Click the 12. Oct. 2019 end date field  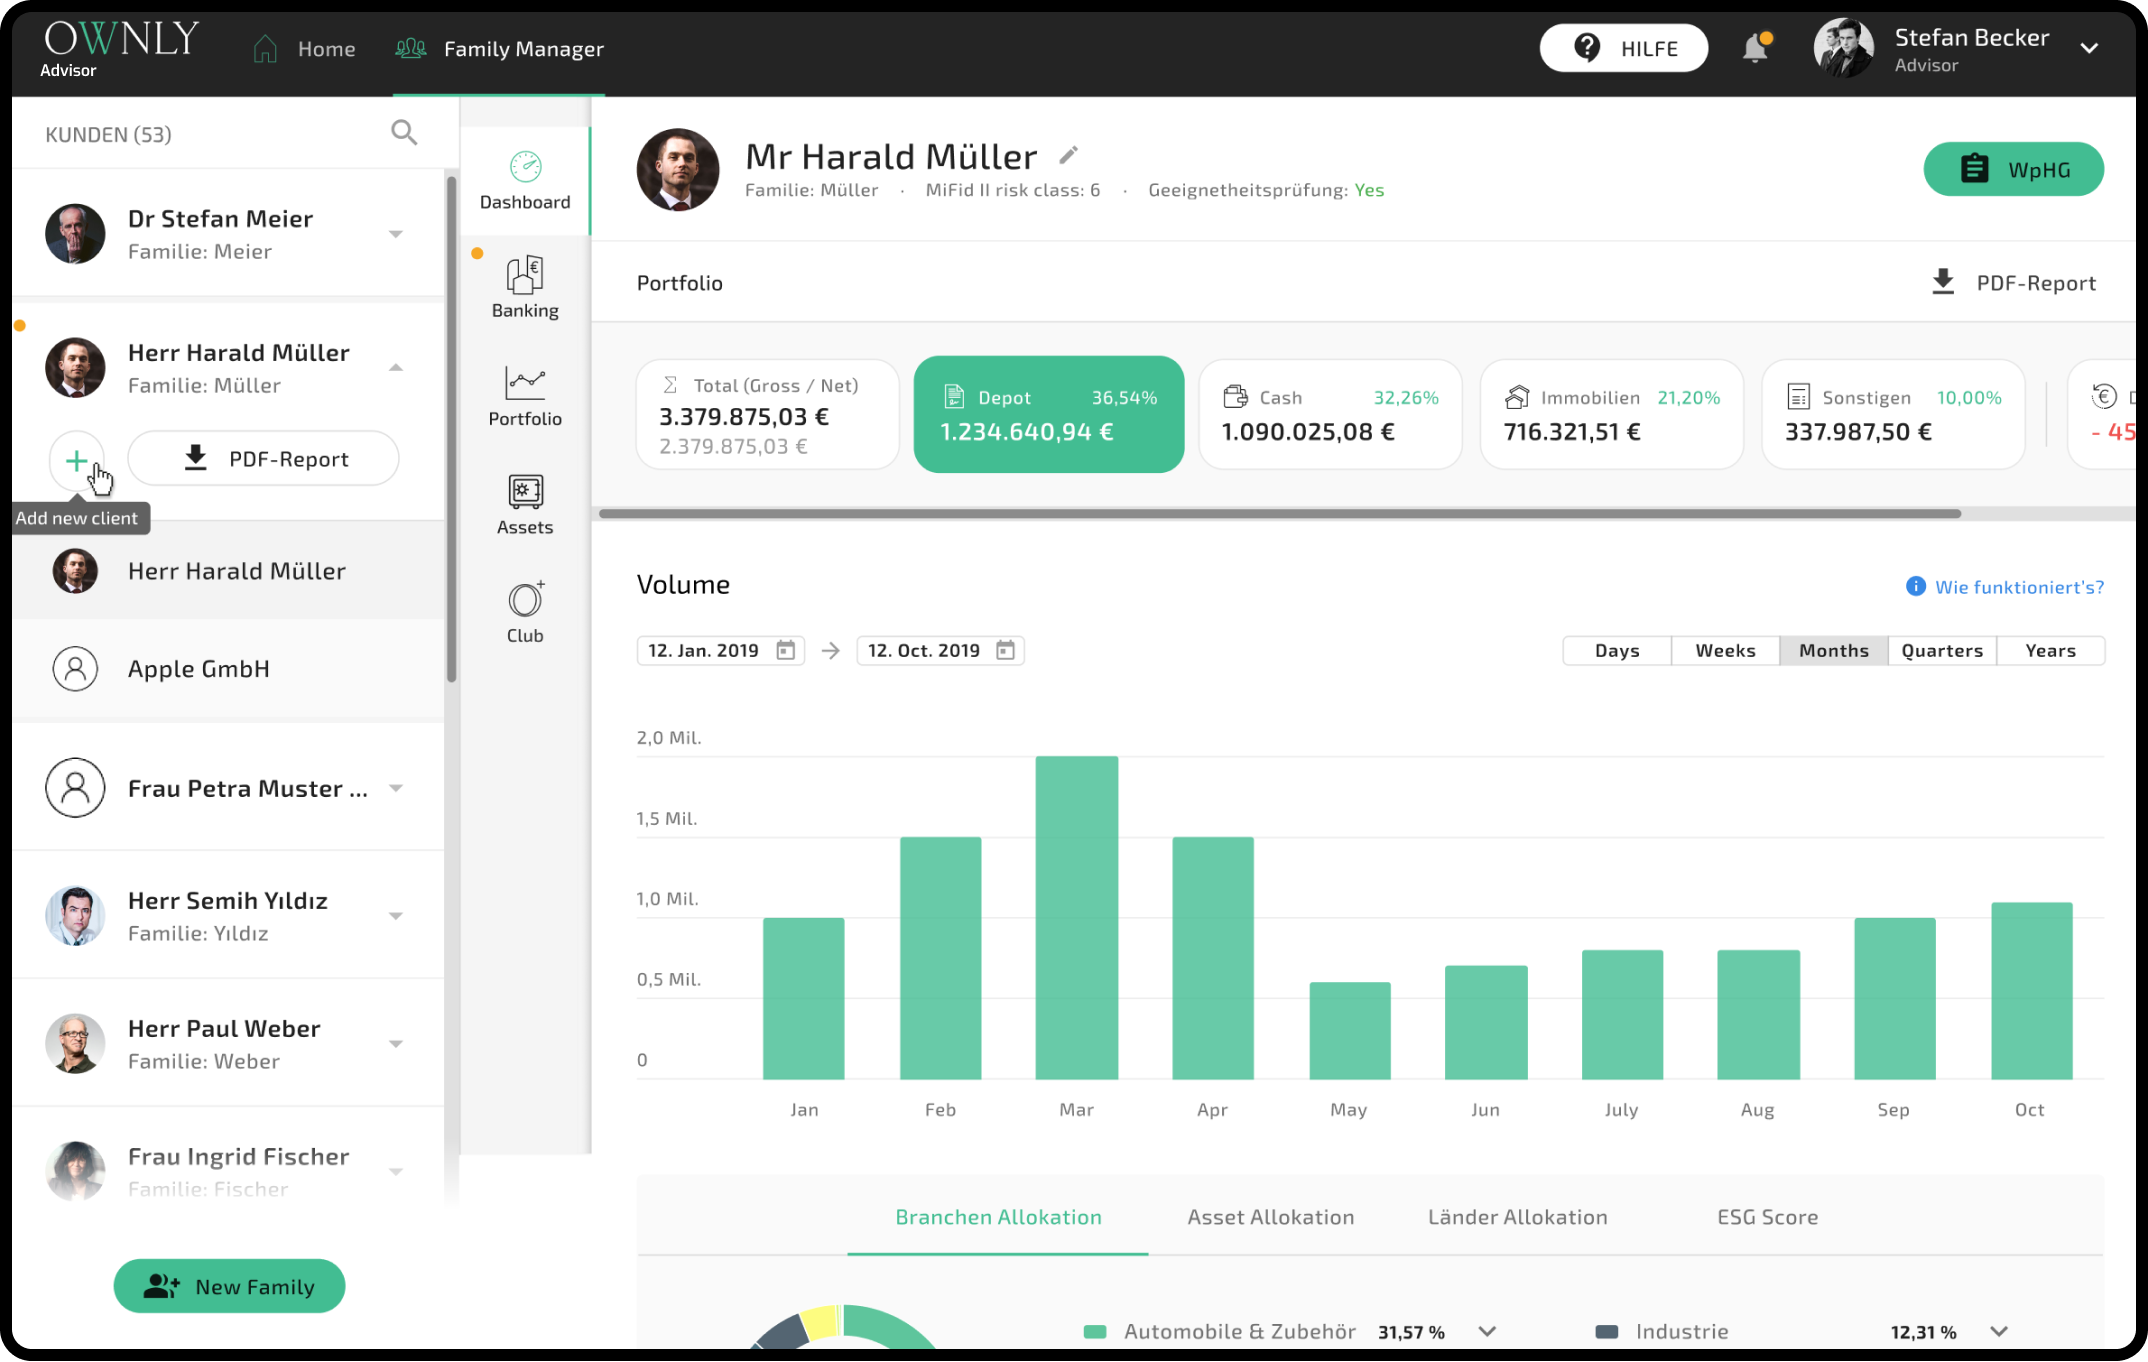tap(940, 650)
